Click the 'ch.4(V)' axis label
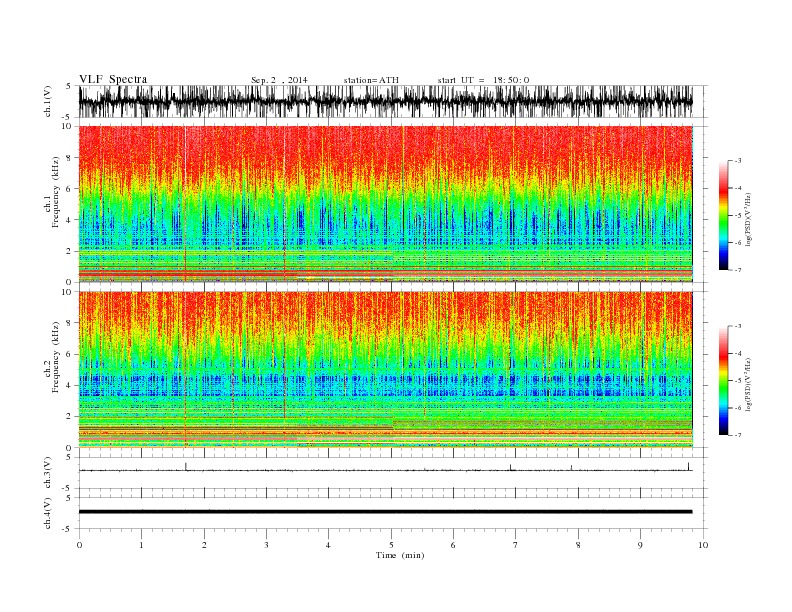Viewport: 792px width, 612px height. tap(48, 513)
